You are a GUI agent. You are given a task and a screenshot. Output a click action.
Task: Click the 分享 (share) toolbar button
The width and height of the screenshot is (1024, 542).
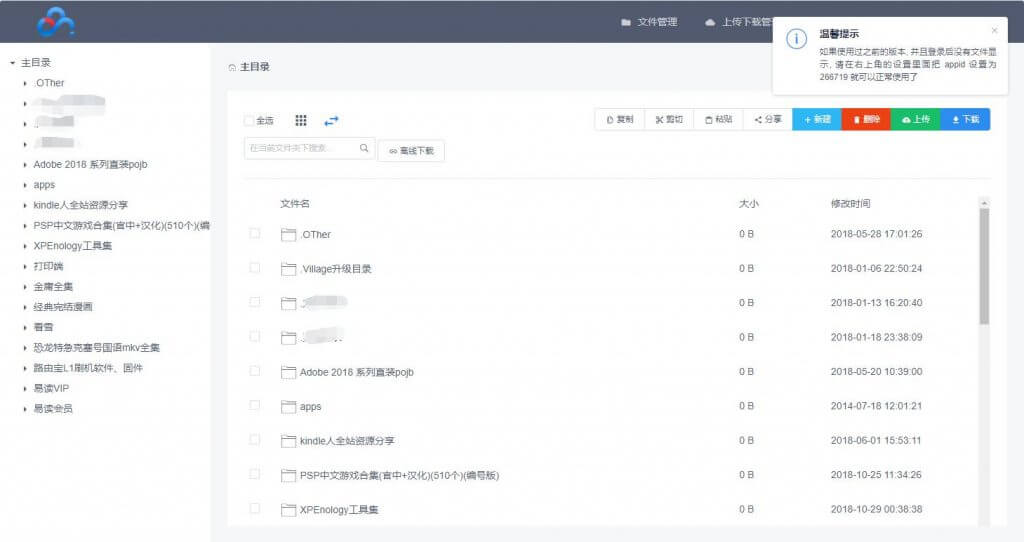768,119
